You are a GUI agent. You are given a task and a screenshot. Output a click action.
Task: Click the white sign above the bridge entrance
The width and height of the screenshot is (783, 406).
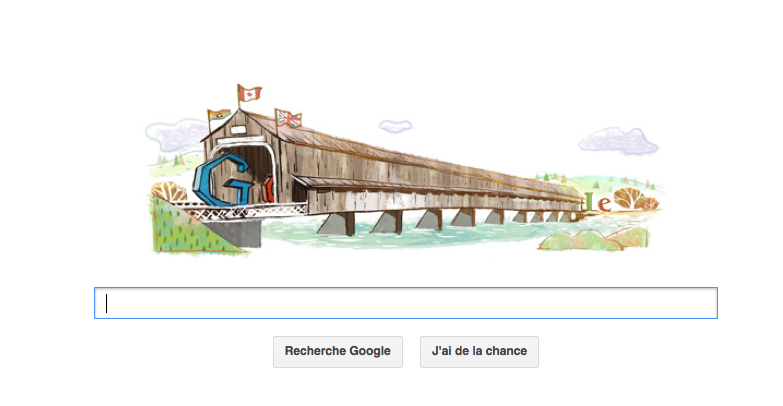(238, 130)
